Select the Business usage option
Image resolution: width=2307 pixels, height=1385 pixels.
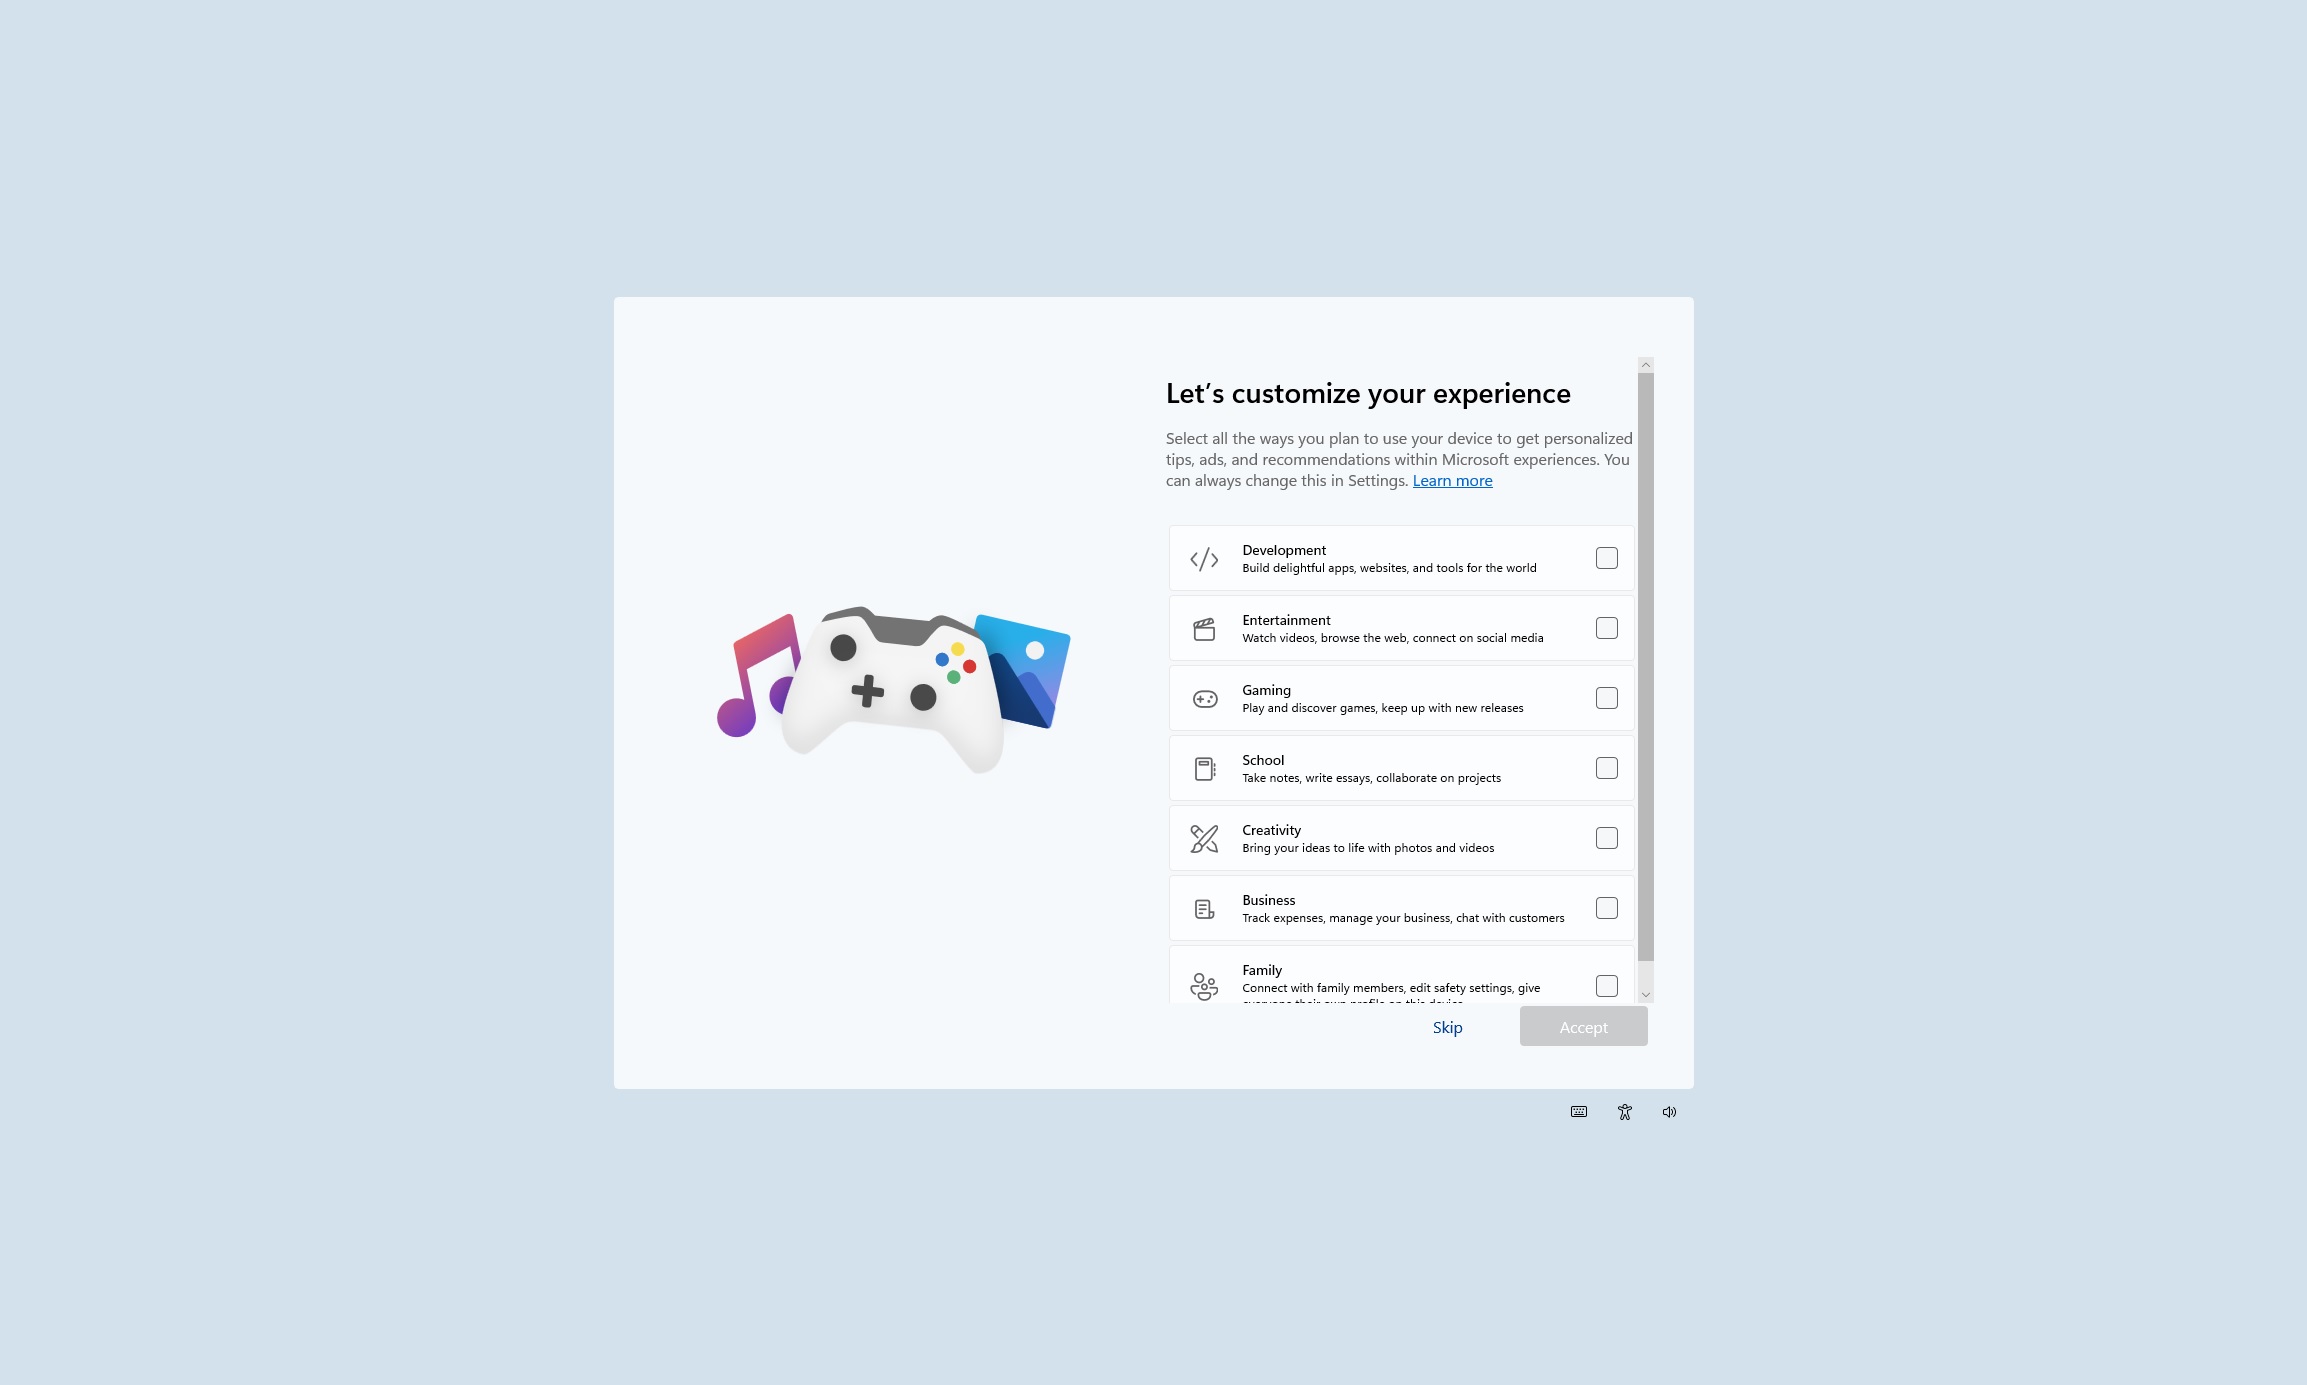point(1607,908)
